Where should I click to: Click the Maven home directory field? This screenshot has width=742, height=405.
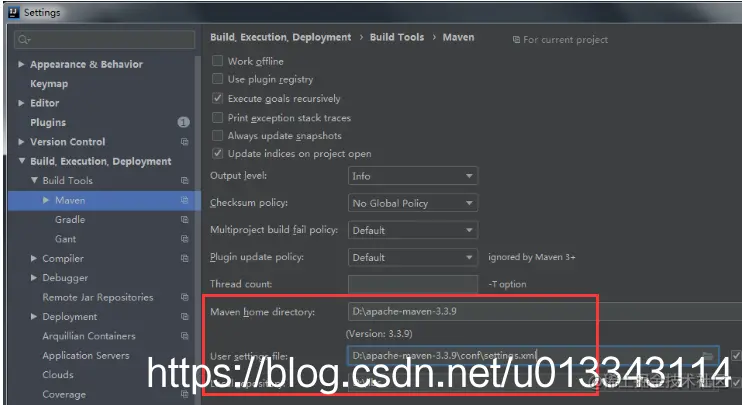[x=544, y=311]
